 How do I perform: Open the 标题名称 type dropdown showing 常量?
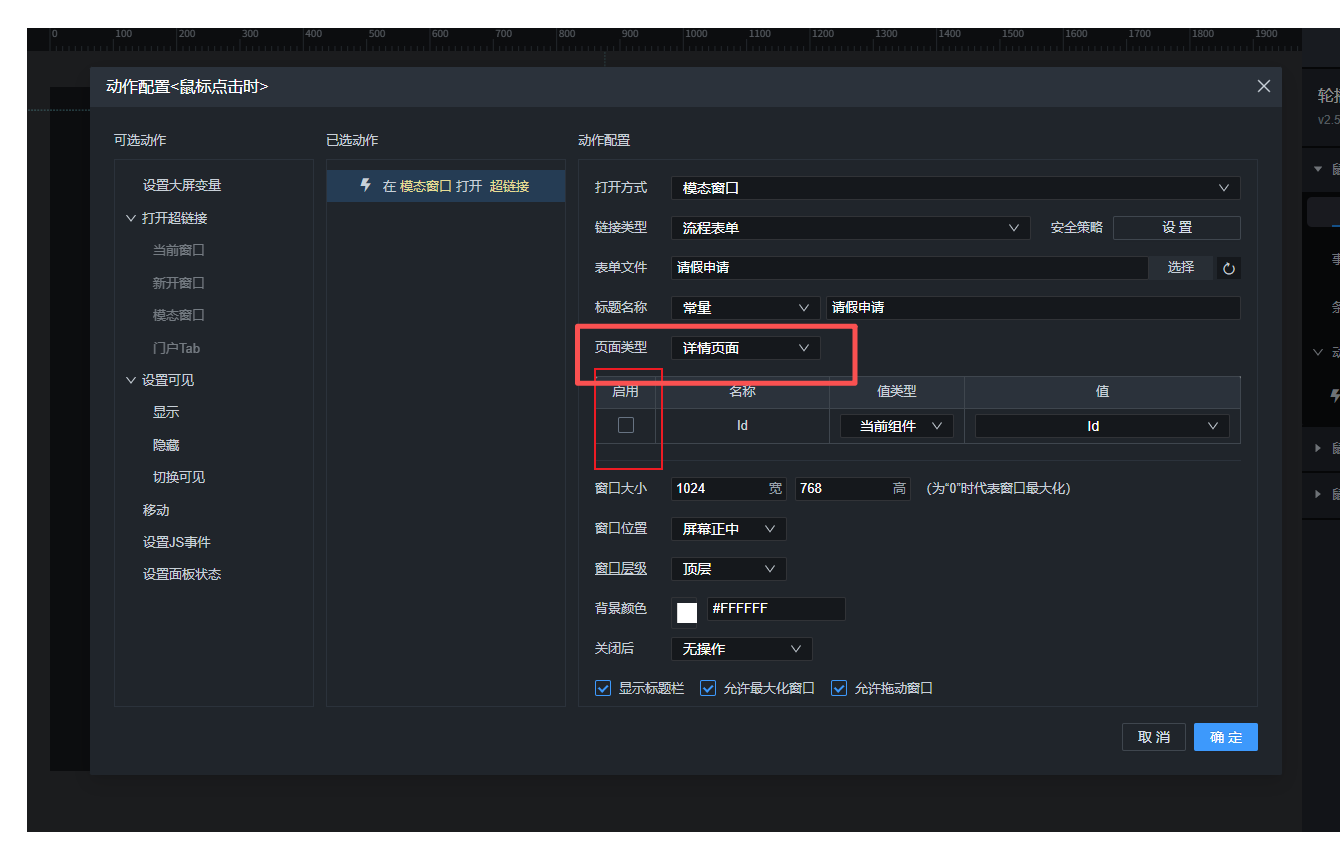[x=745, y=308]
